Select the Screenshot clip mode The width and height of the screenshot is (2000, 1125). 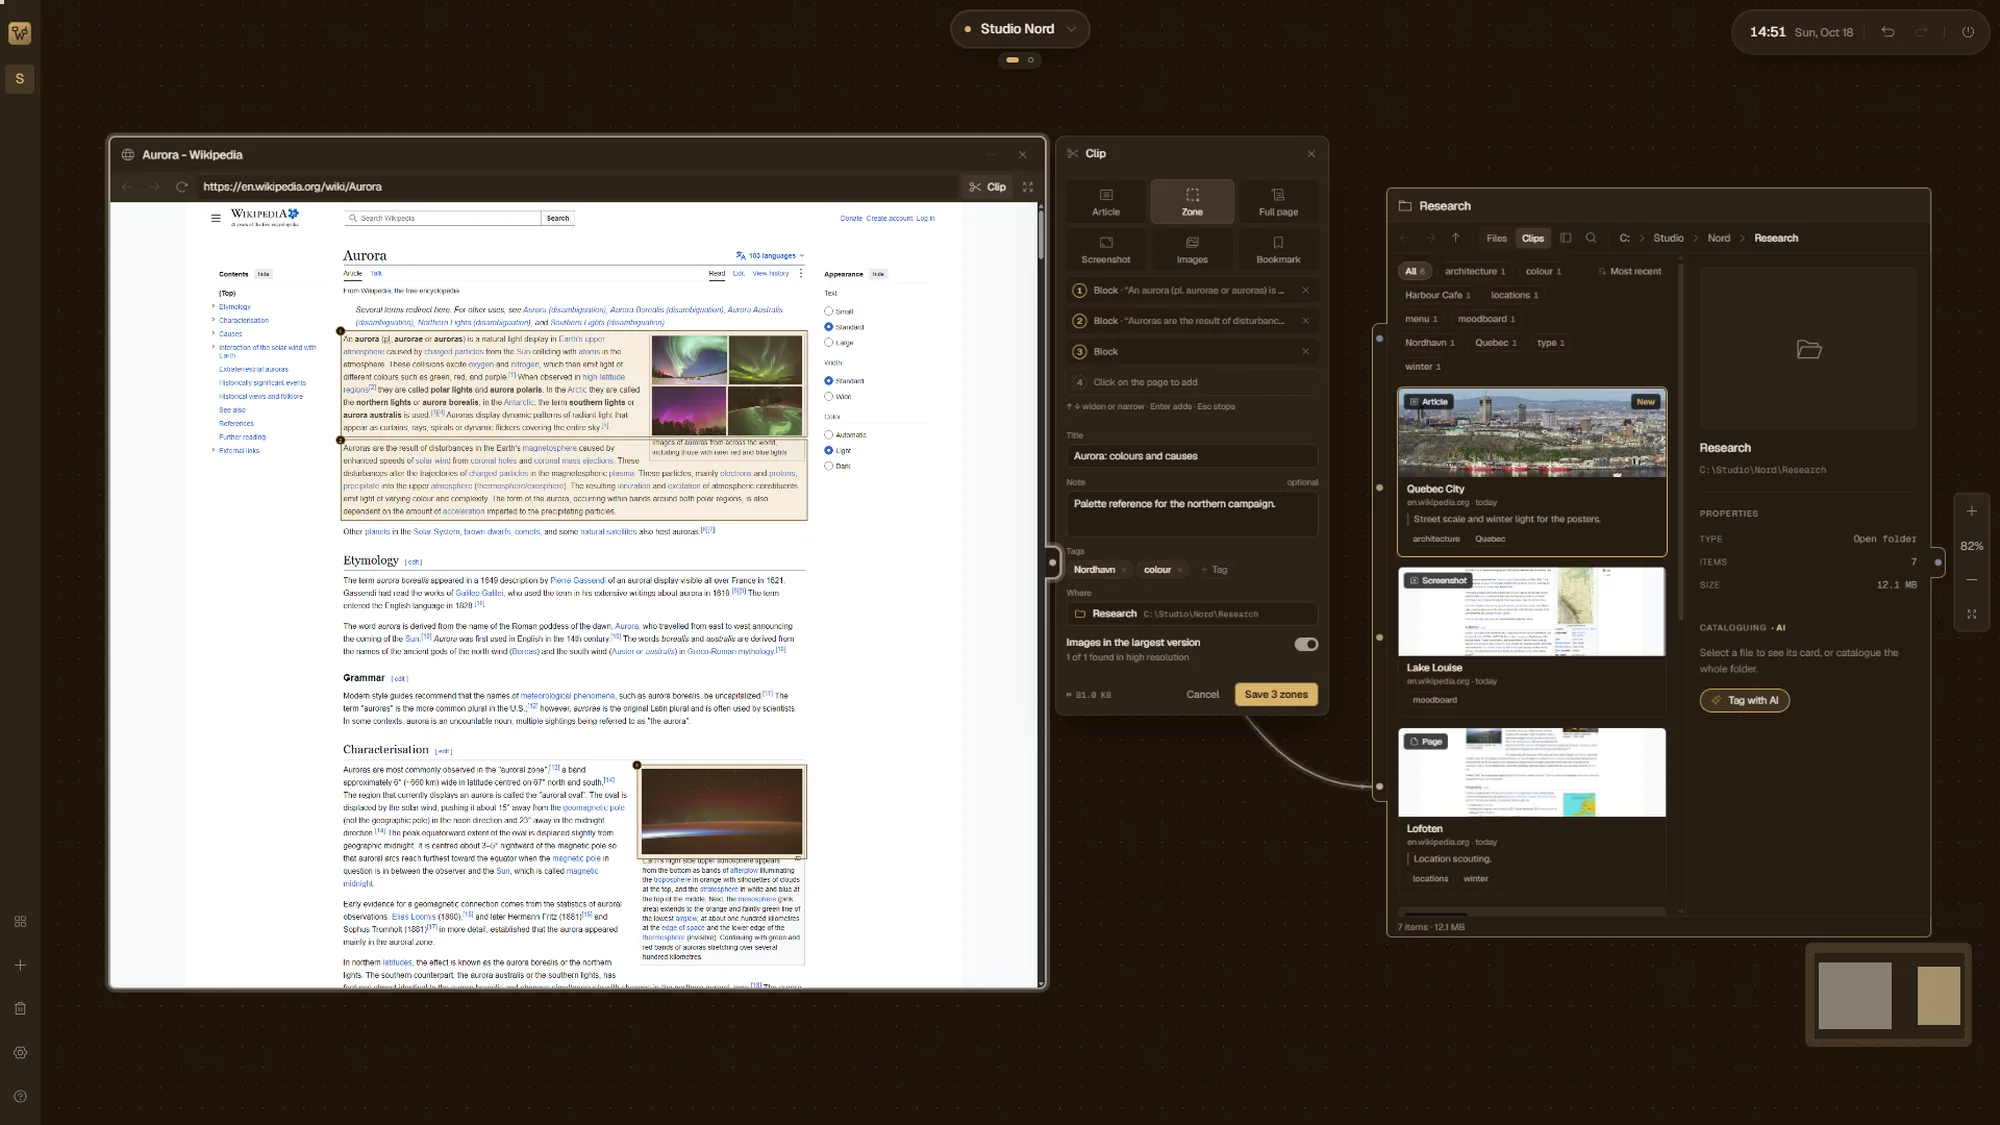pos(1106,250)
